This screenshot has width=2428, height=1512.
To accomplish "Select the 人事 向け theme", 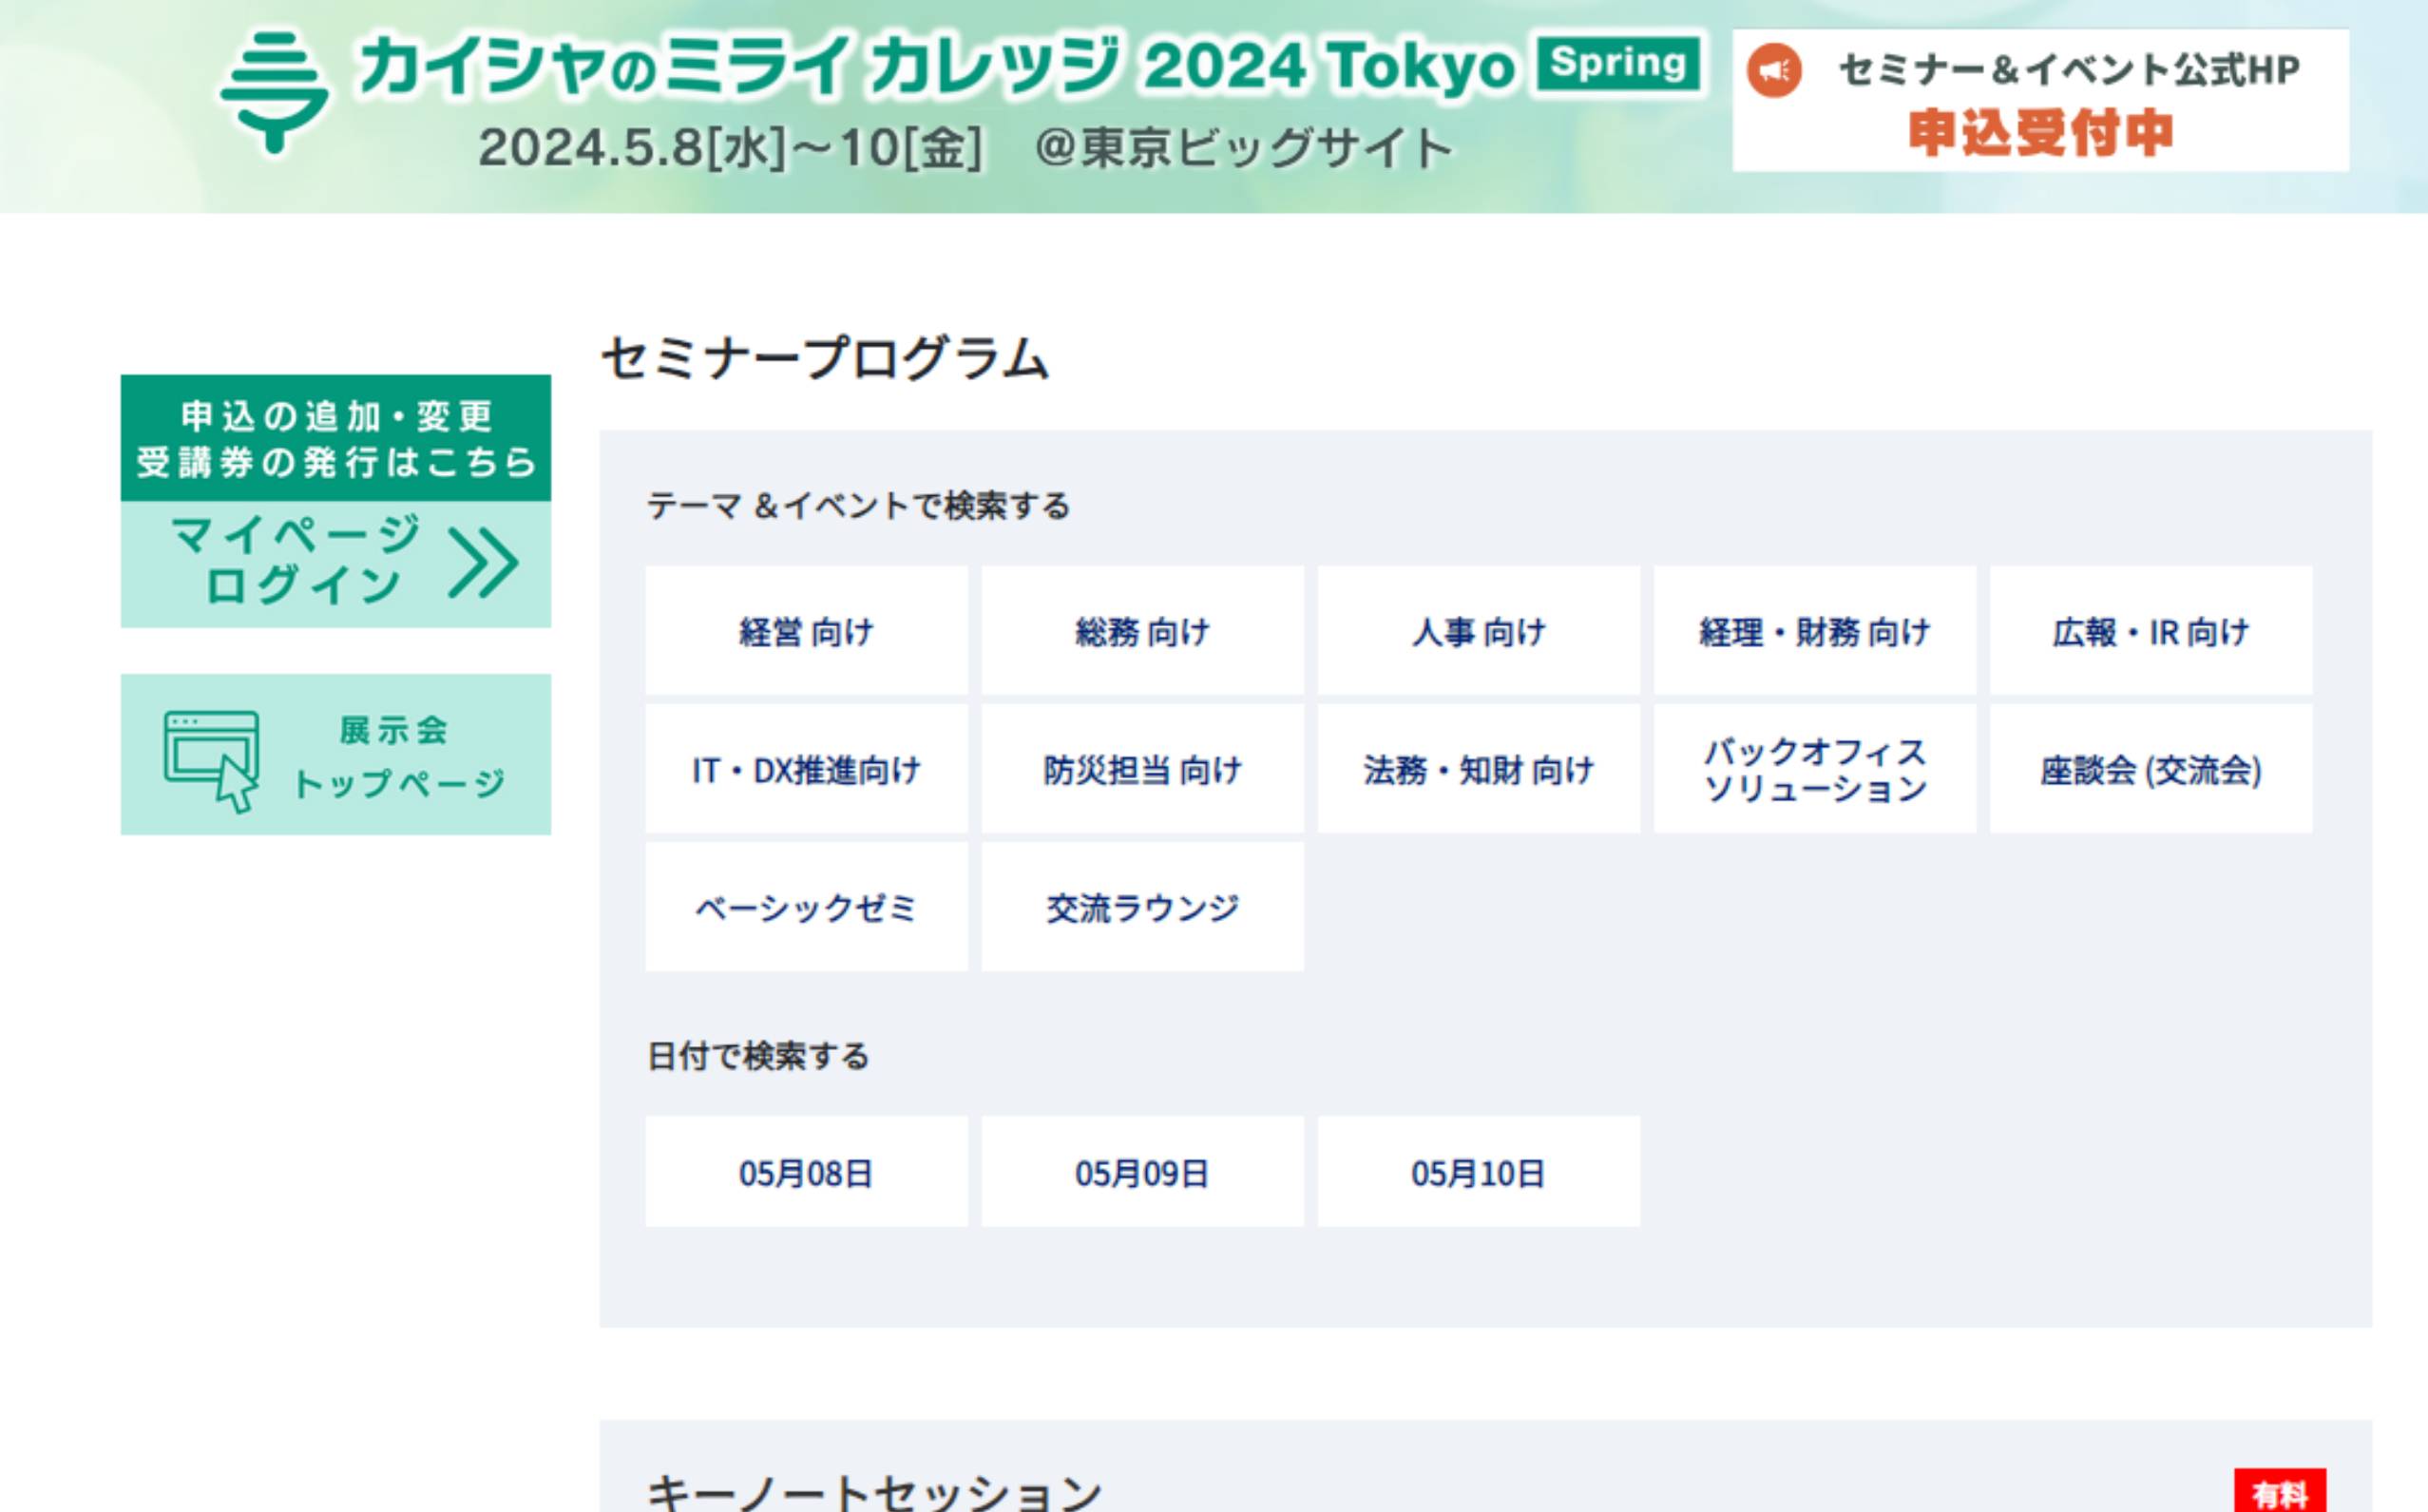I will [x=1478, y=631].
